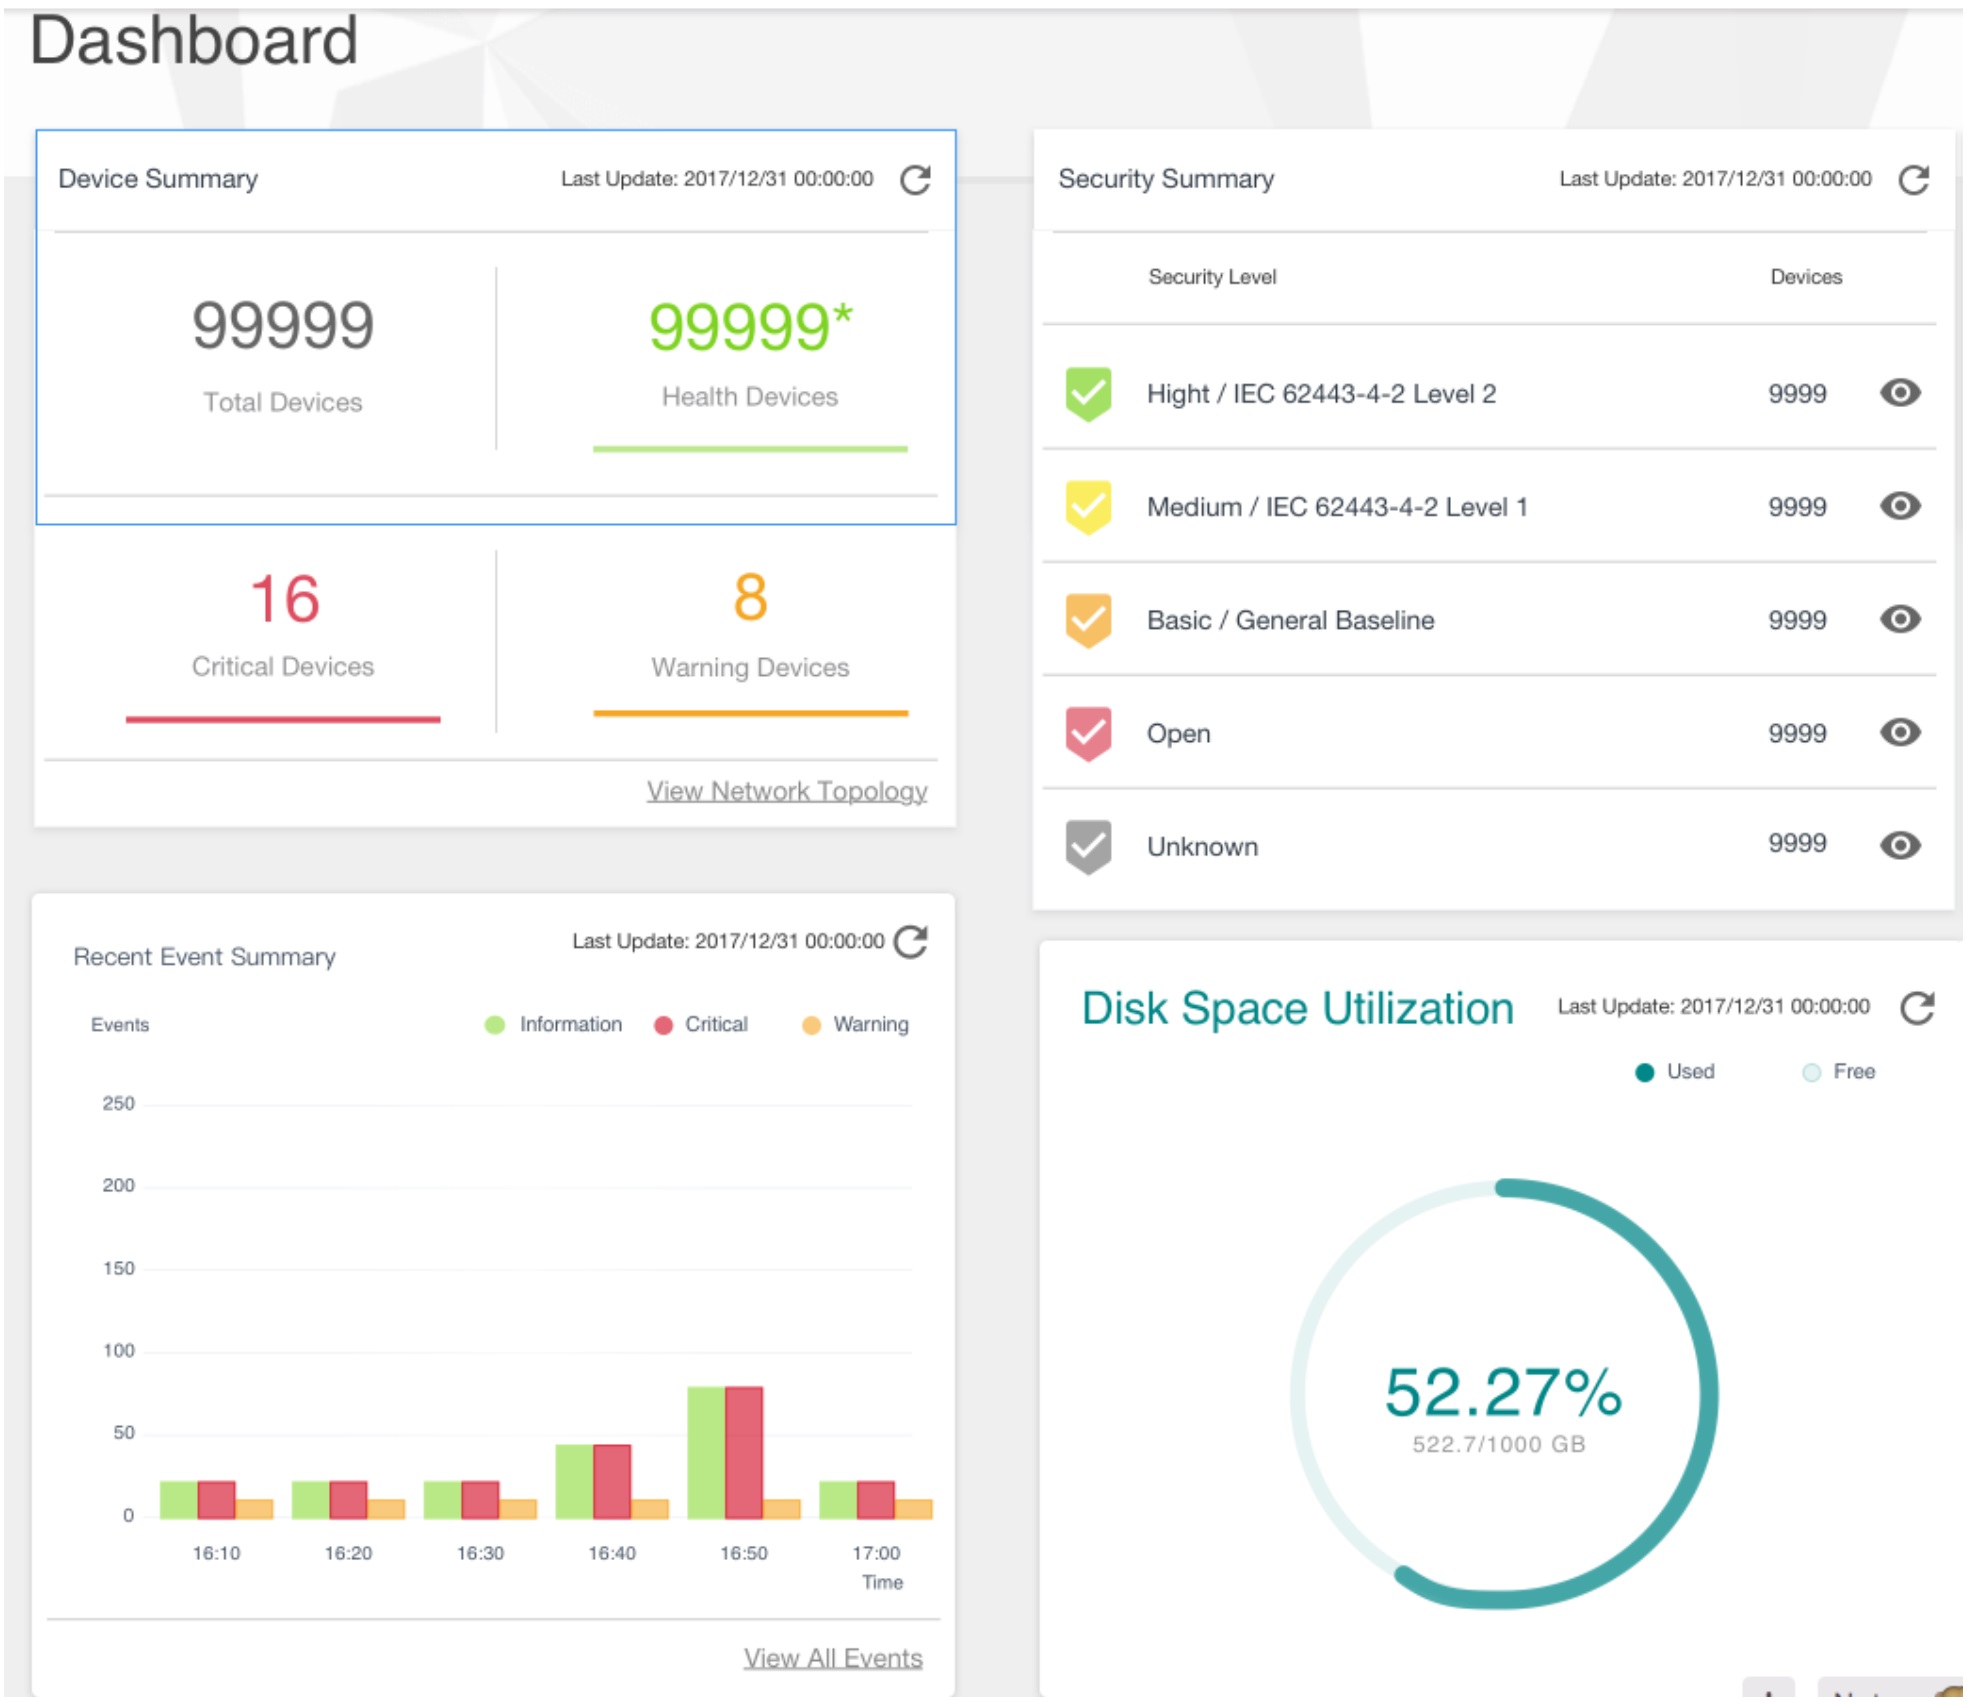Open the View All Events link

coord(832,1658)
